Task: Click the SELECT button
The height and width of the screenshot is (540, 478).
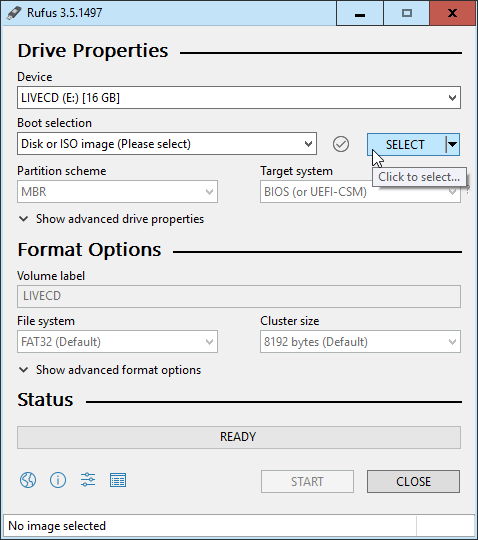Action: pos(406,145)
